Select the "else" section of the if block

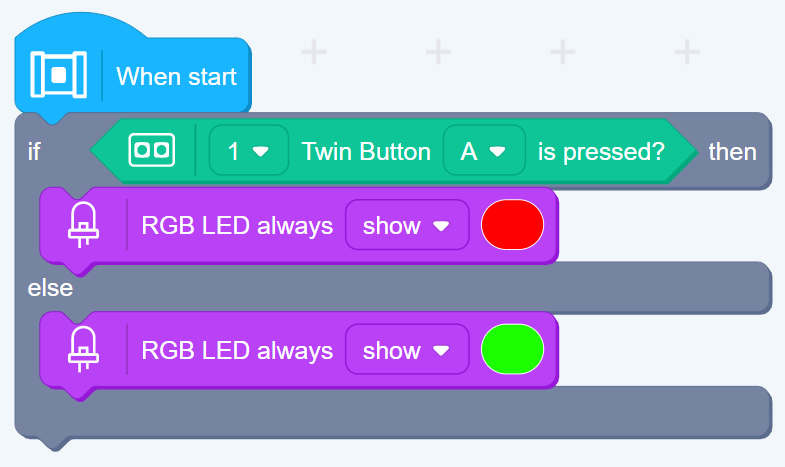click(50, 289)
